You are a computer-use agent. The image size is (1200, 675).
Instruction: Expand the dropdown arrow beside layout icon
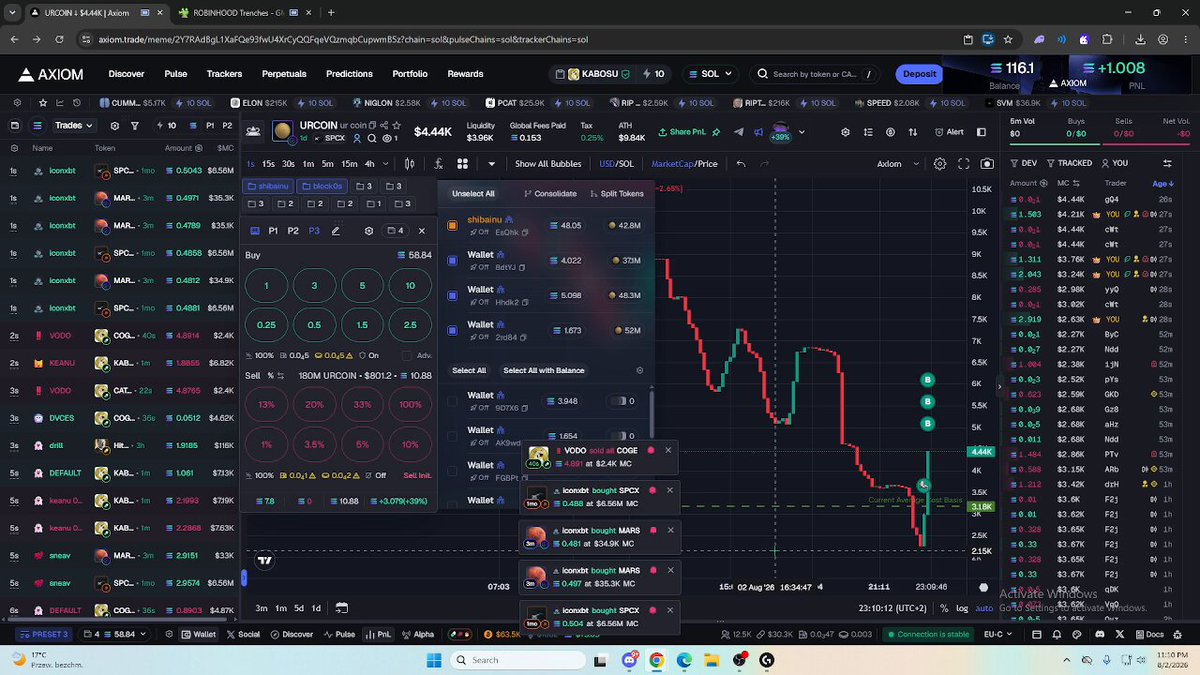coord(491,164)
